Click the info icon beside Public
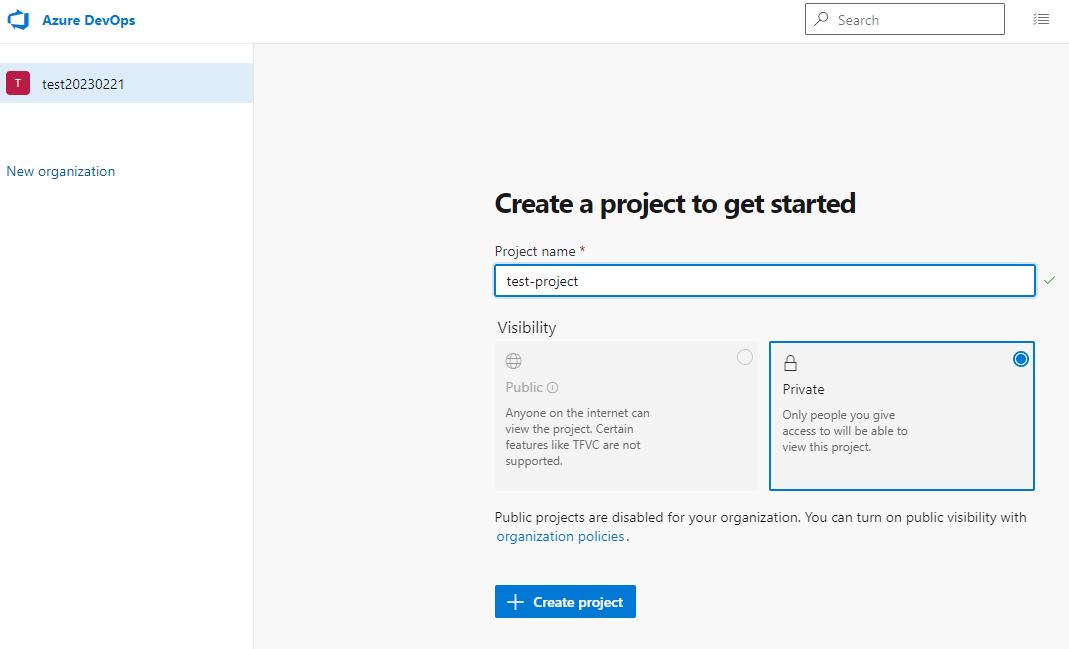The image size is (1069, 649). (x=553, y=387)
